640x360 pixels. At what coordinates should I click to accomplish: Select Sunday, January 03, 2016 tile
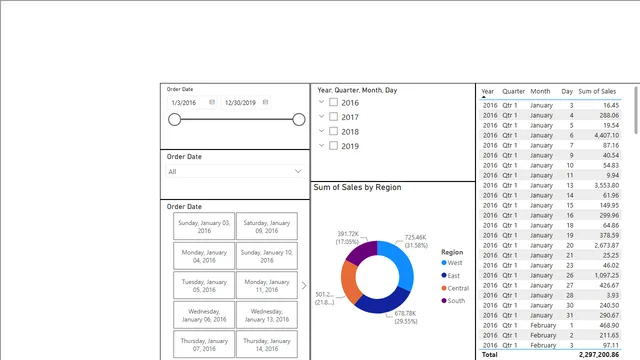[204, 227]
